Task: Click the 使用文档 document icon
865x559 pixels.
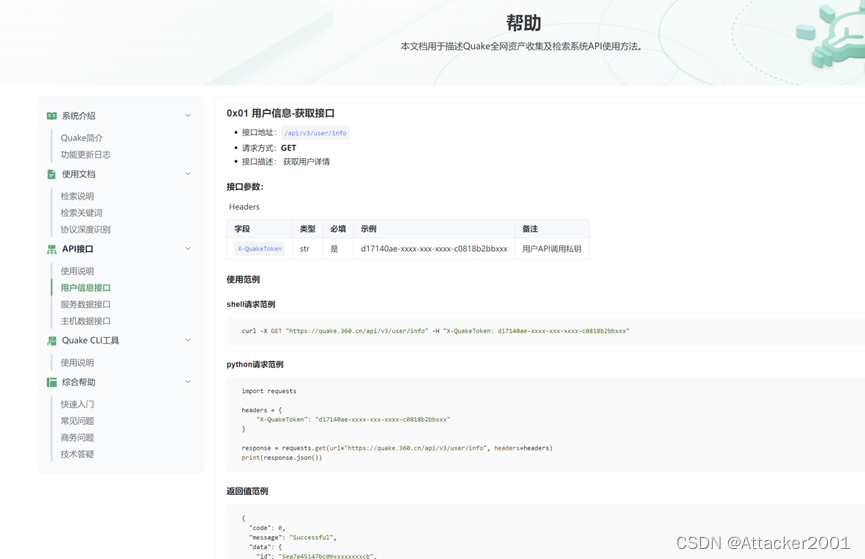Action: tap(52, 174)
